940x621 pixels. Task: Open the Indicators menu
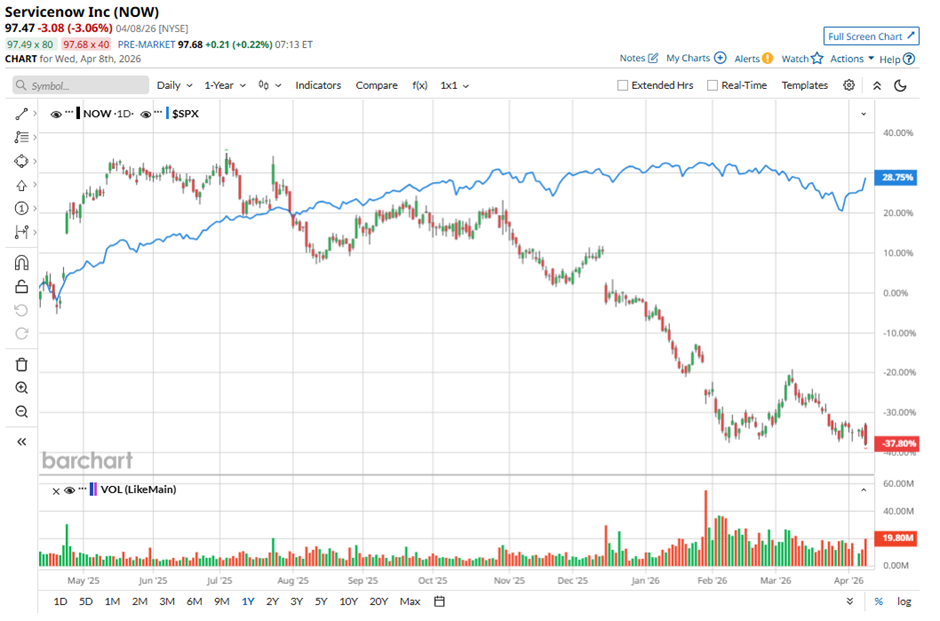(x=318, y=86)
